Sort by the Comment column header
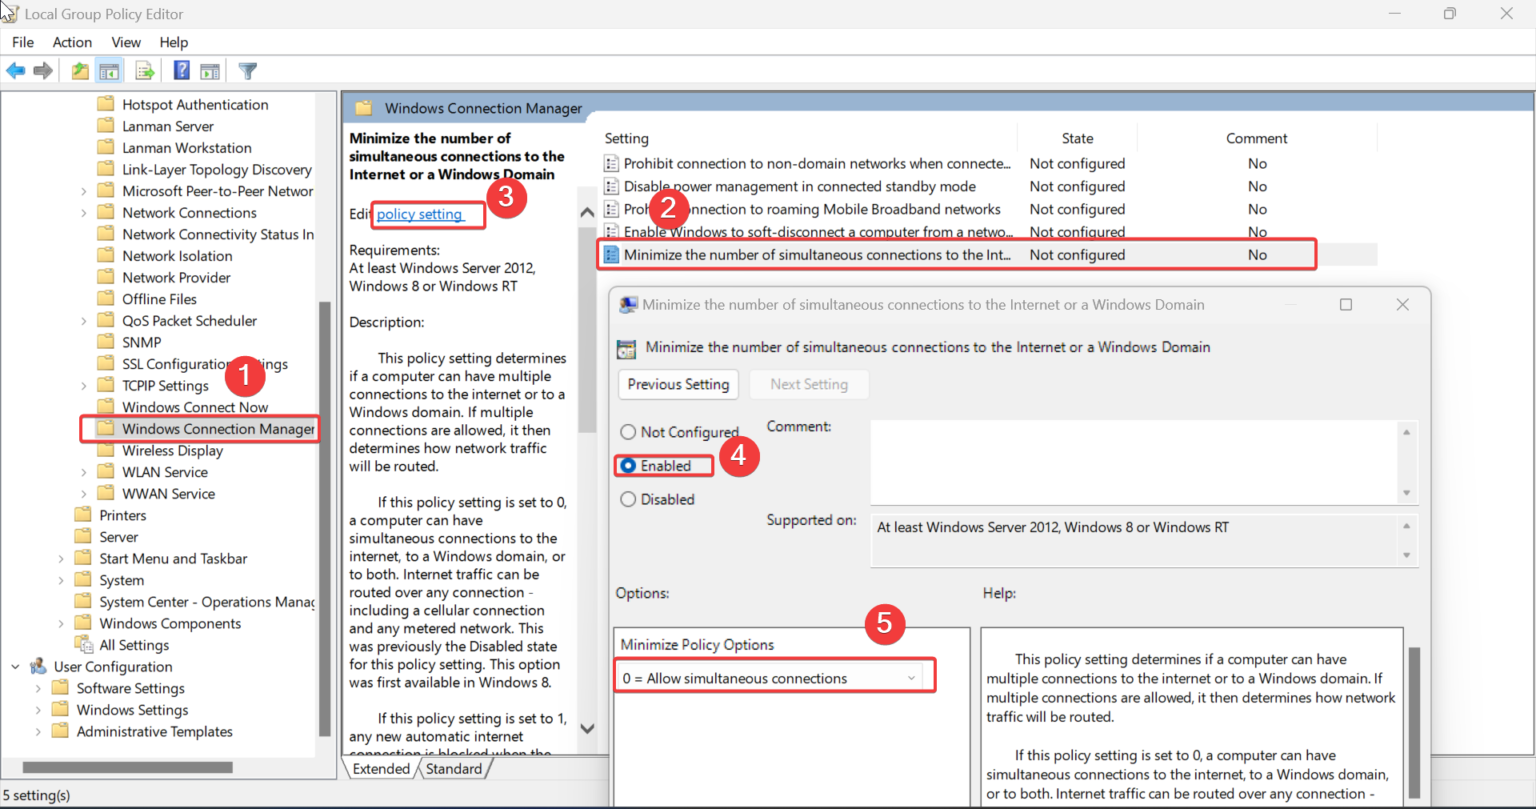Viewport: 1536px width, 809px height. tap(1257, 138)
